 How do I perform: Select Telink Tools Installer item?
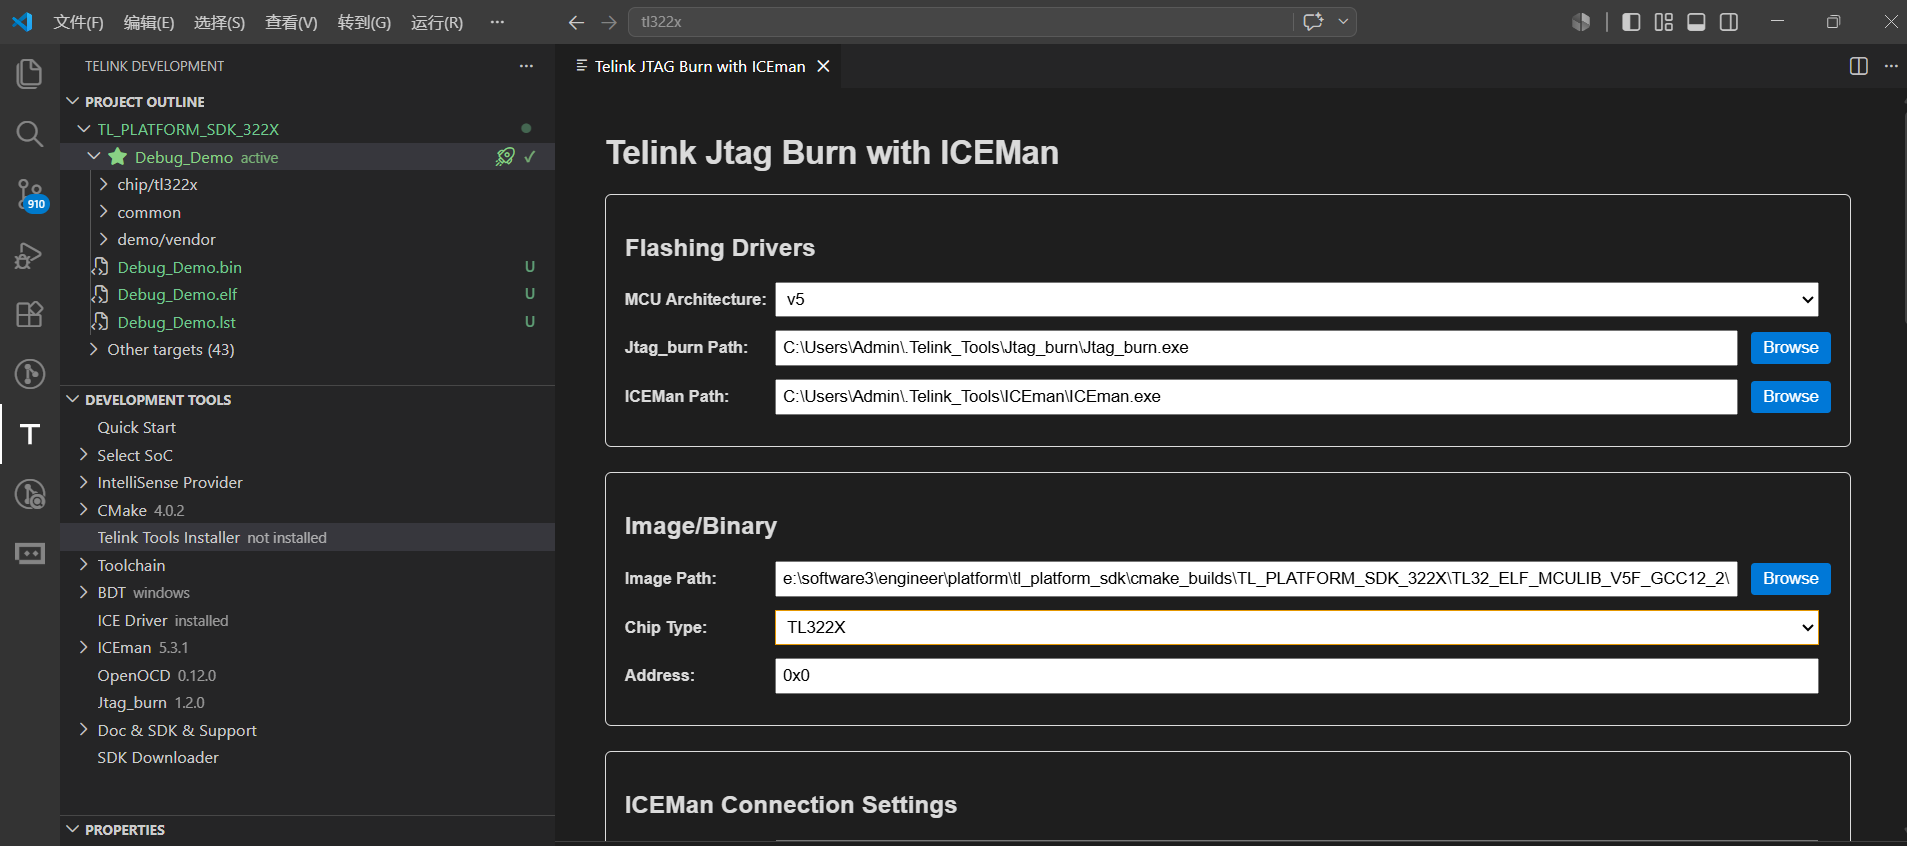[308, 537]
